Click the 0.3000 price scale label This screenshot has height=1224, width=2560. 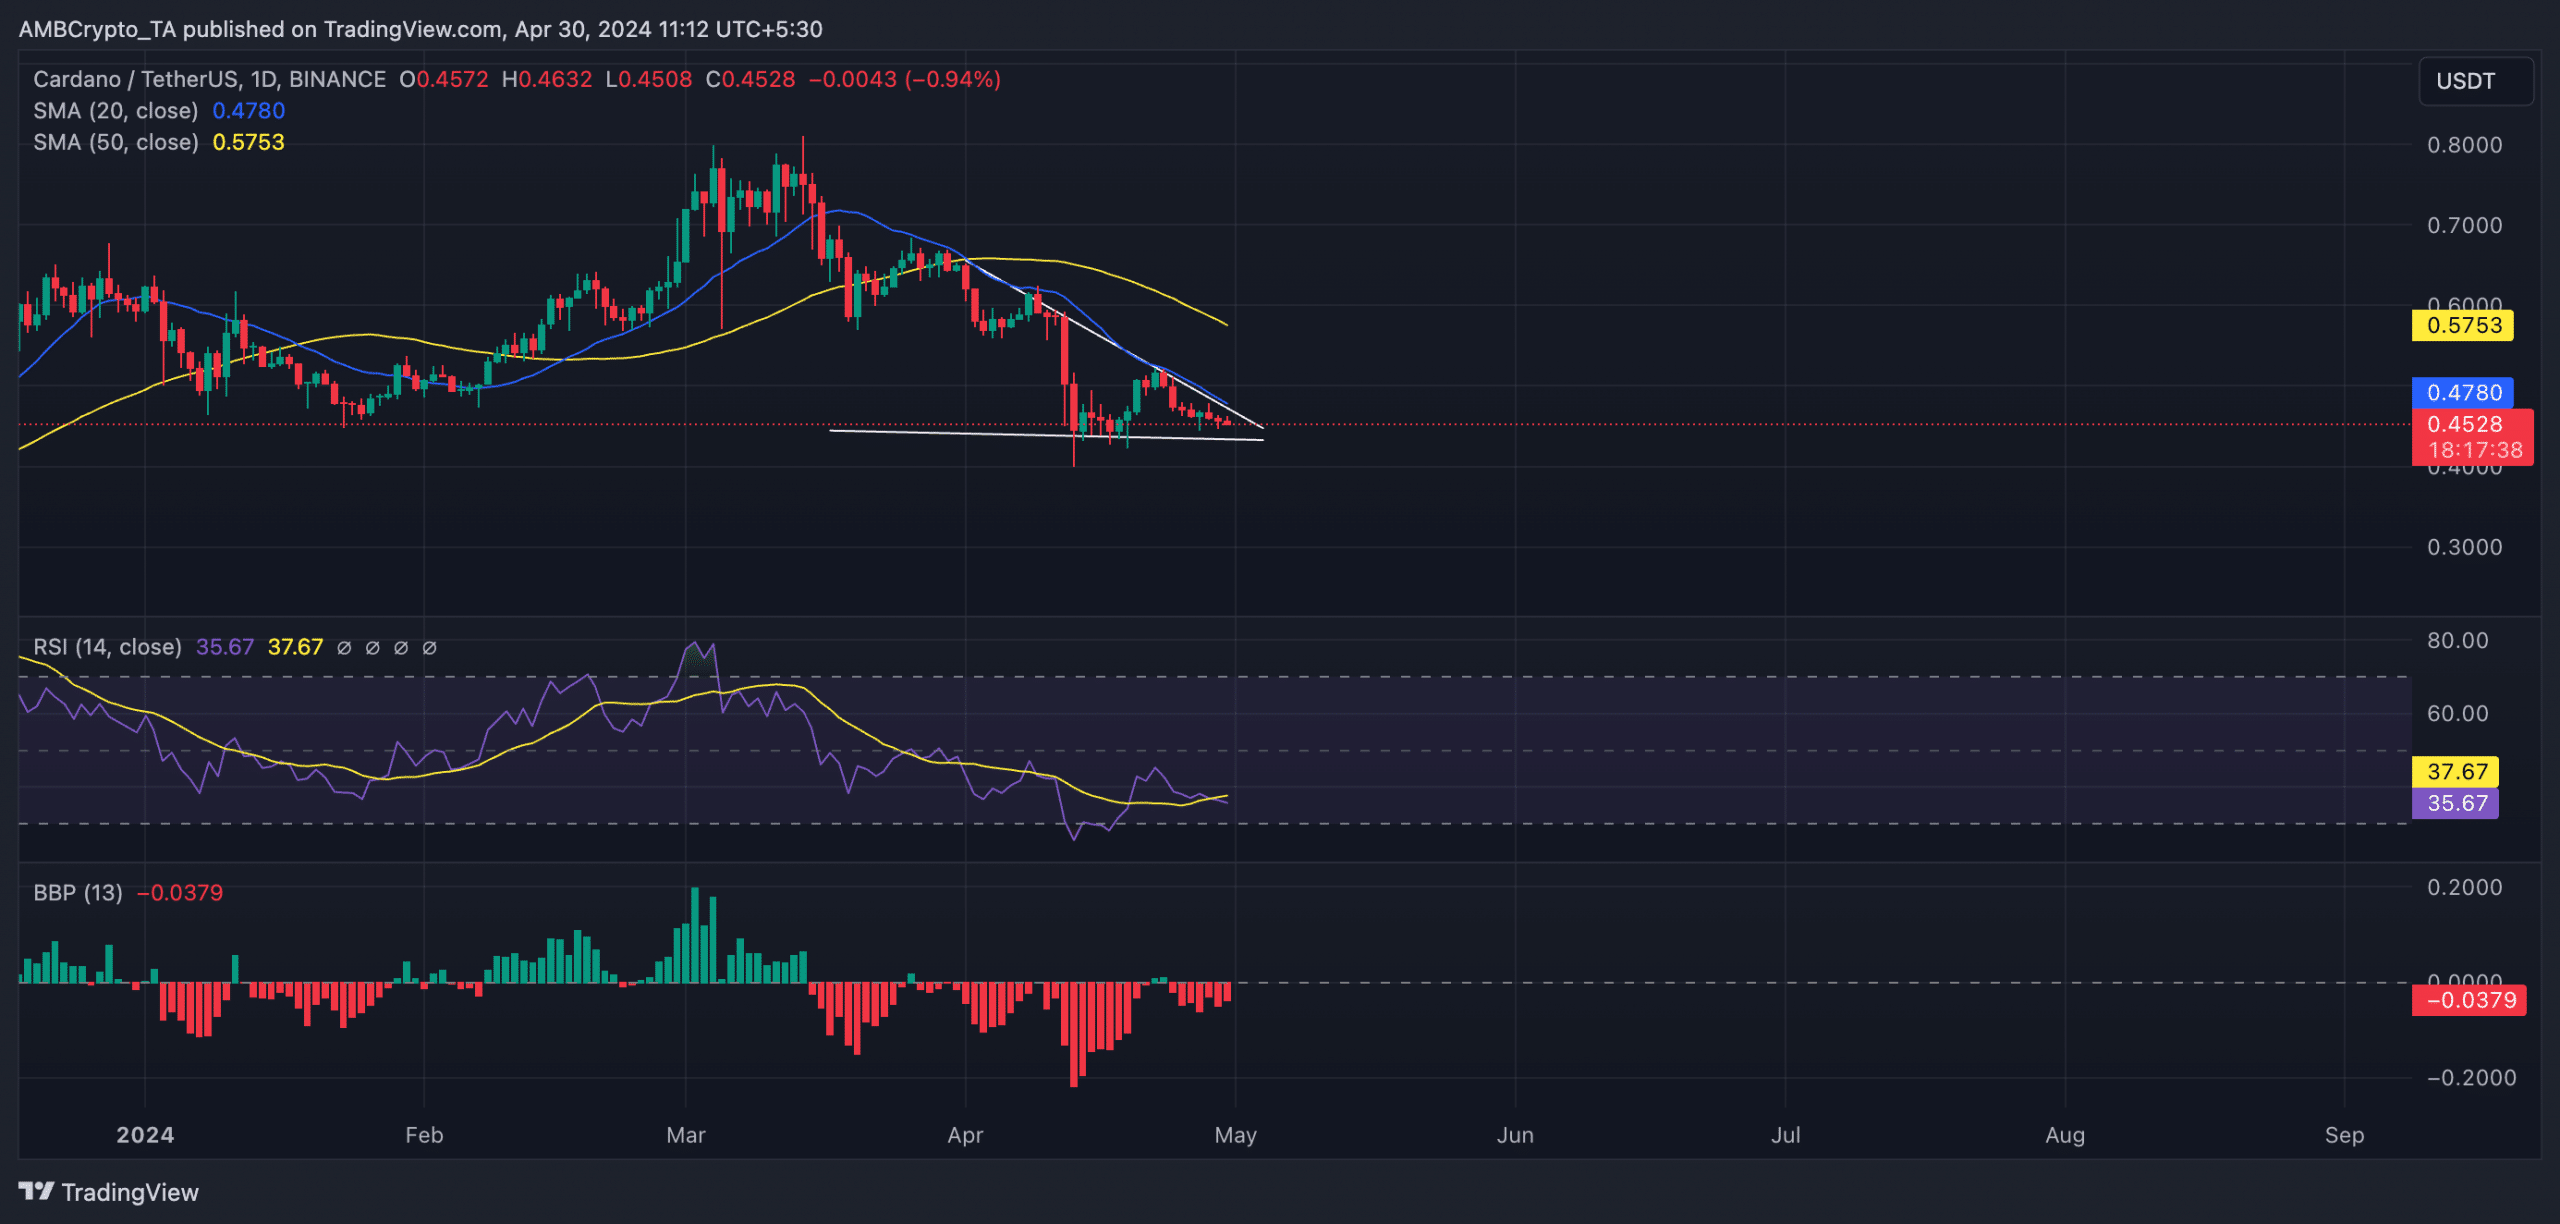click(2465, 547)
